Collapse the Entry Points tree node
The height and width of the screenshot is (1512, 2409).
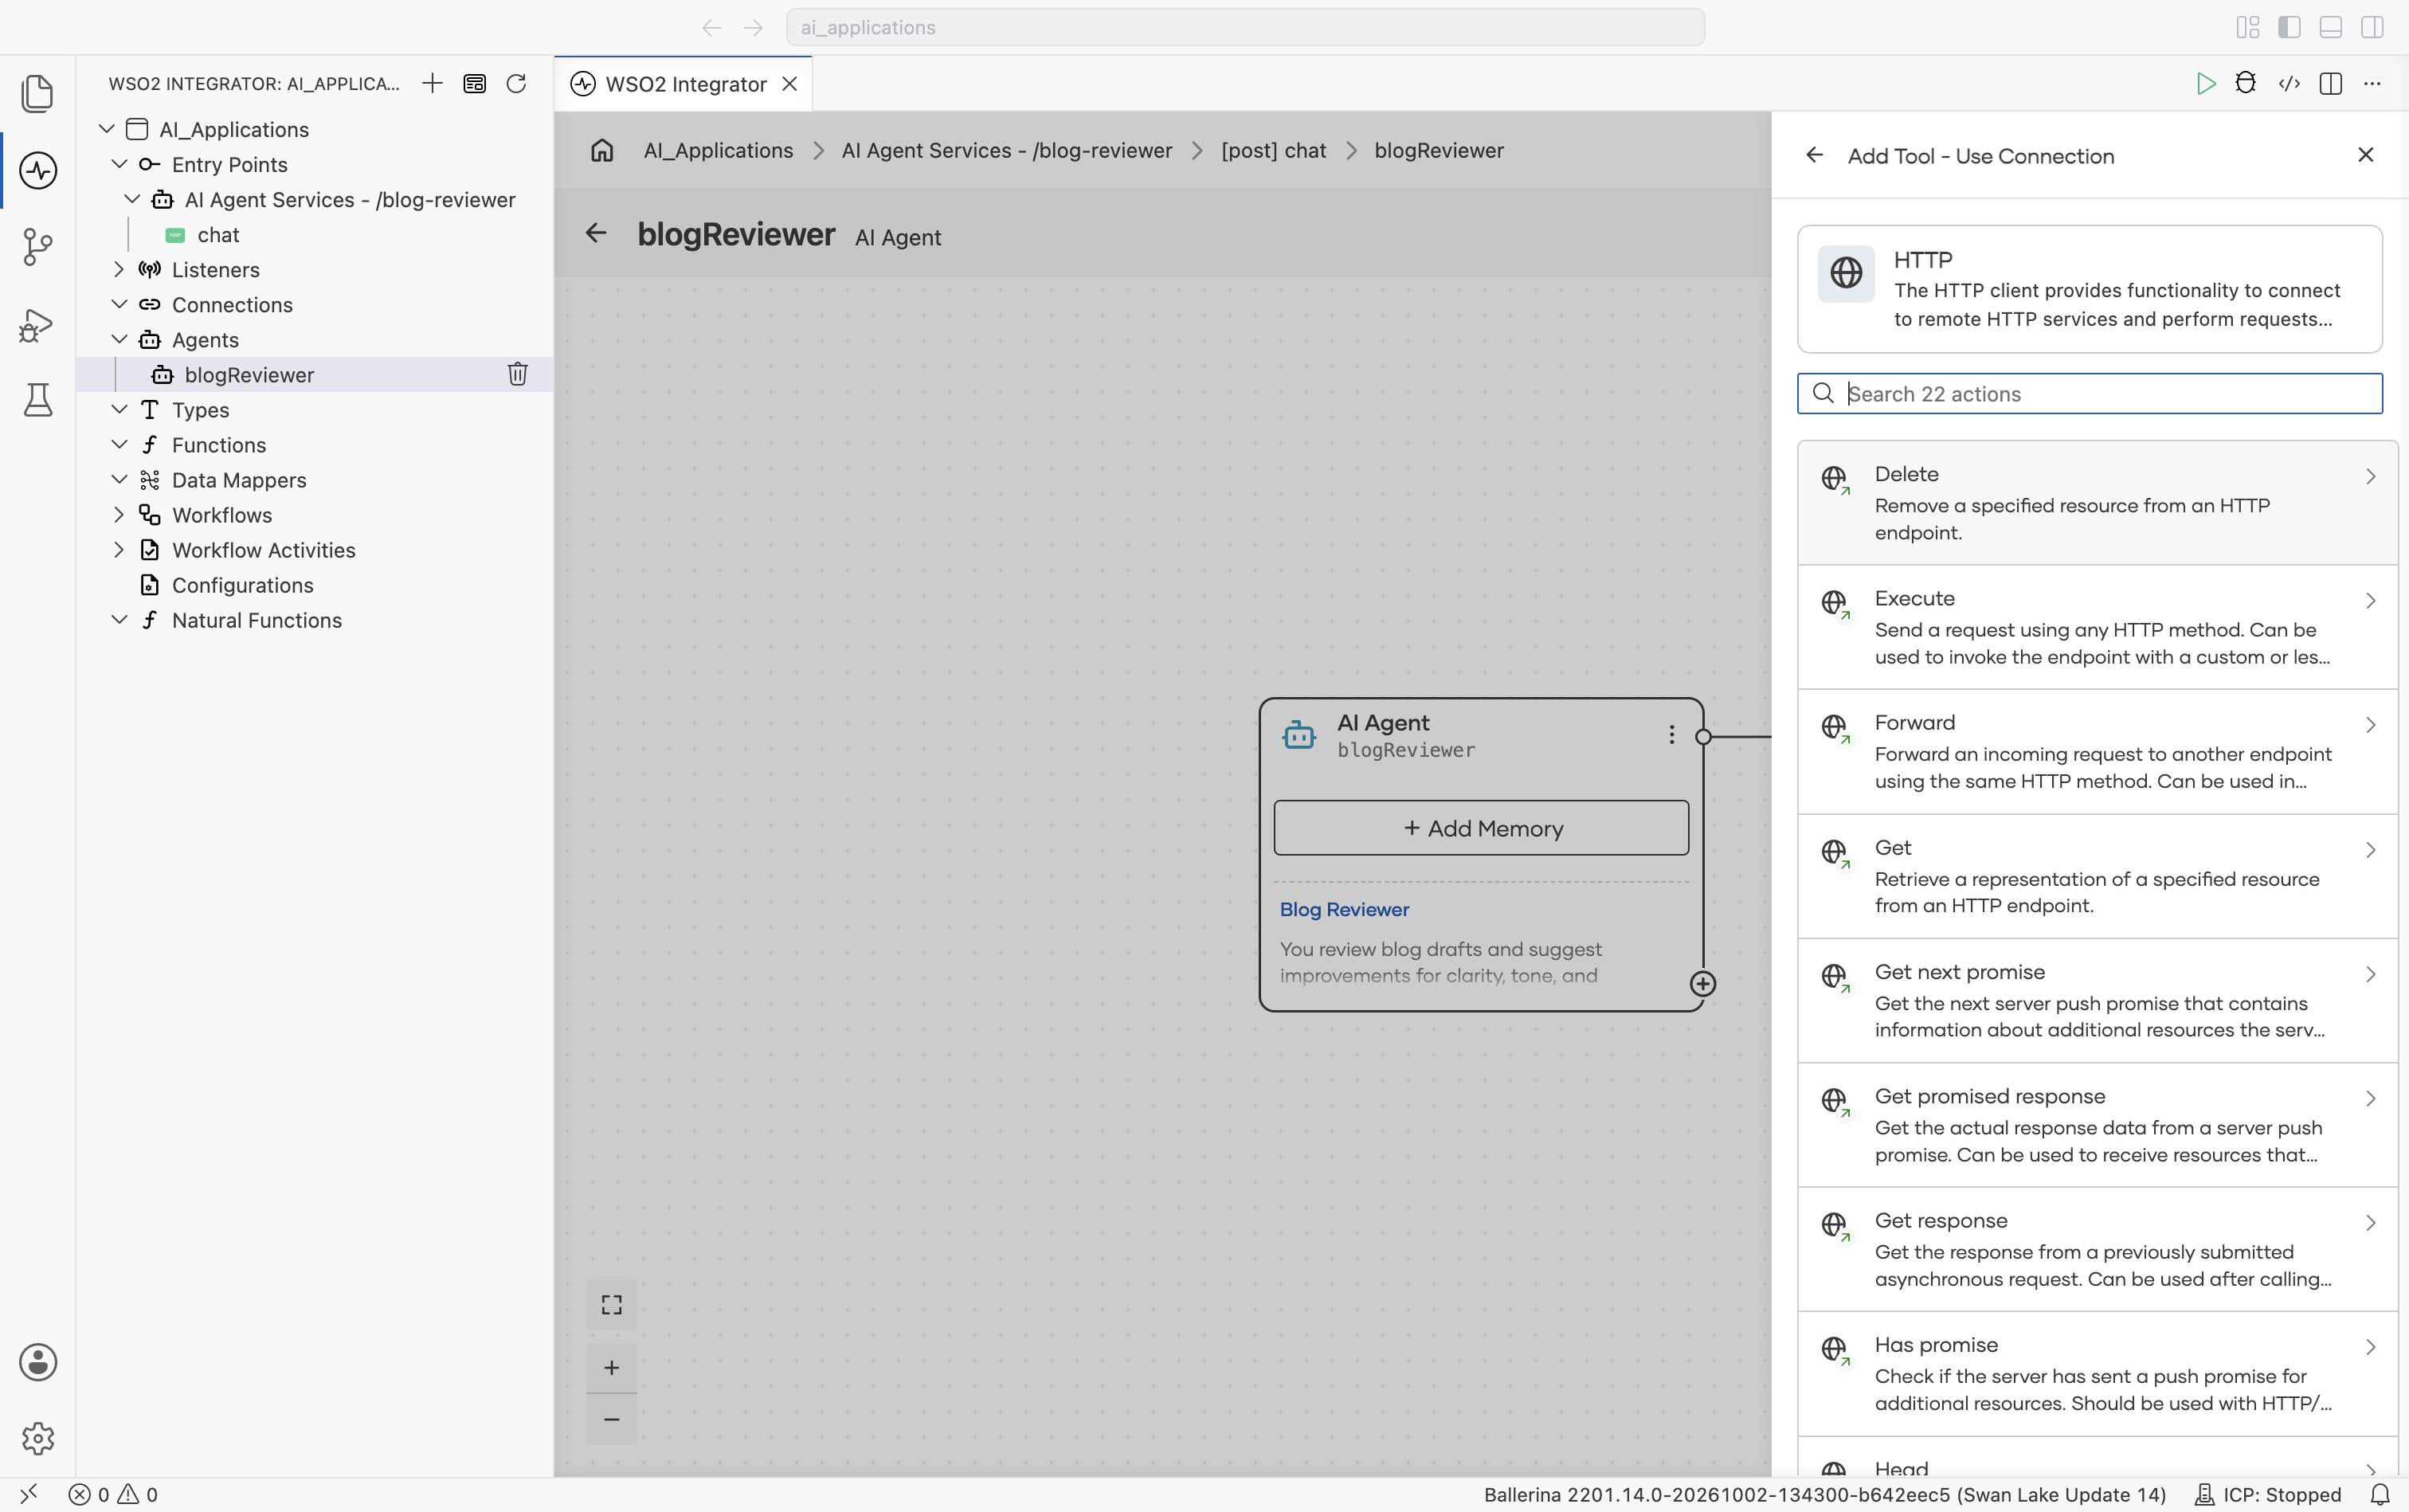pos(119,164)
